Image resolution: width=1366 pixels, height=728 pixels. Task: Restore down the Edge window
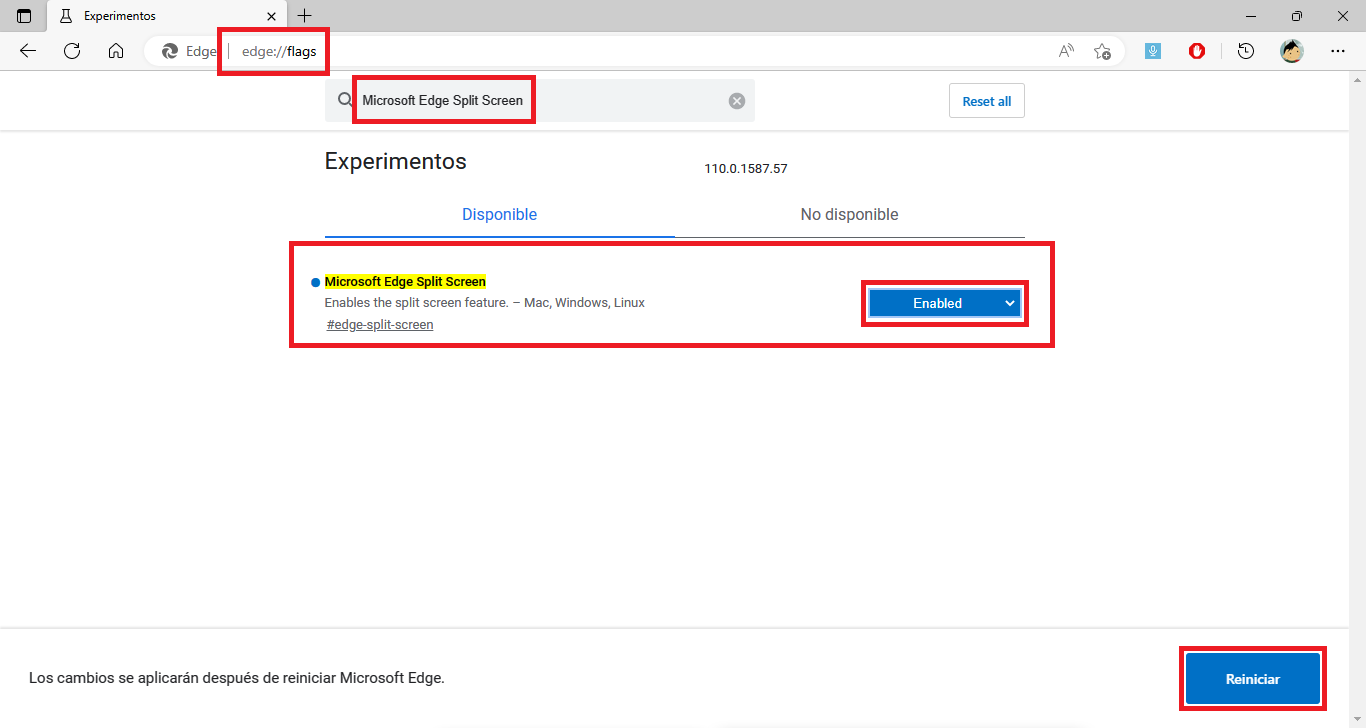tap(1297, 16)
